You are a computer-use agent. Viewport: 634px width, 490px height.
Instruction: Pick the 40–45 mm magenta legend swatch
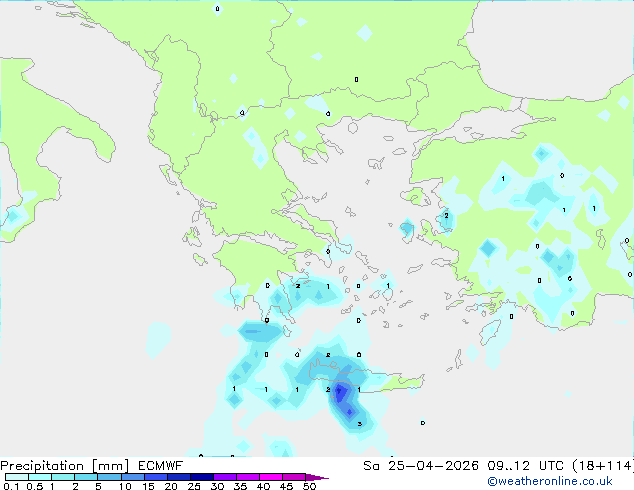[x=271, y=477]
